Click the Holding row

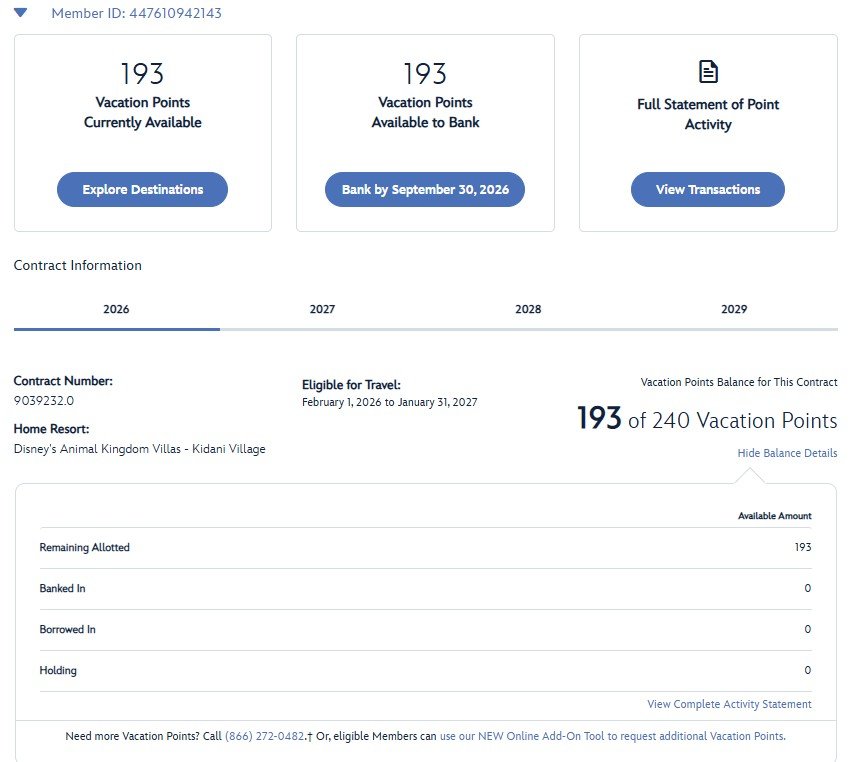click(x=425, y=671)
